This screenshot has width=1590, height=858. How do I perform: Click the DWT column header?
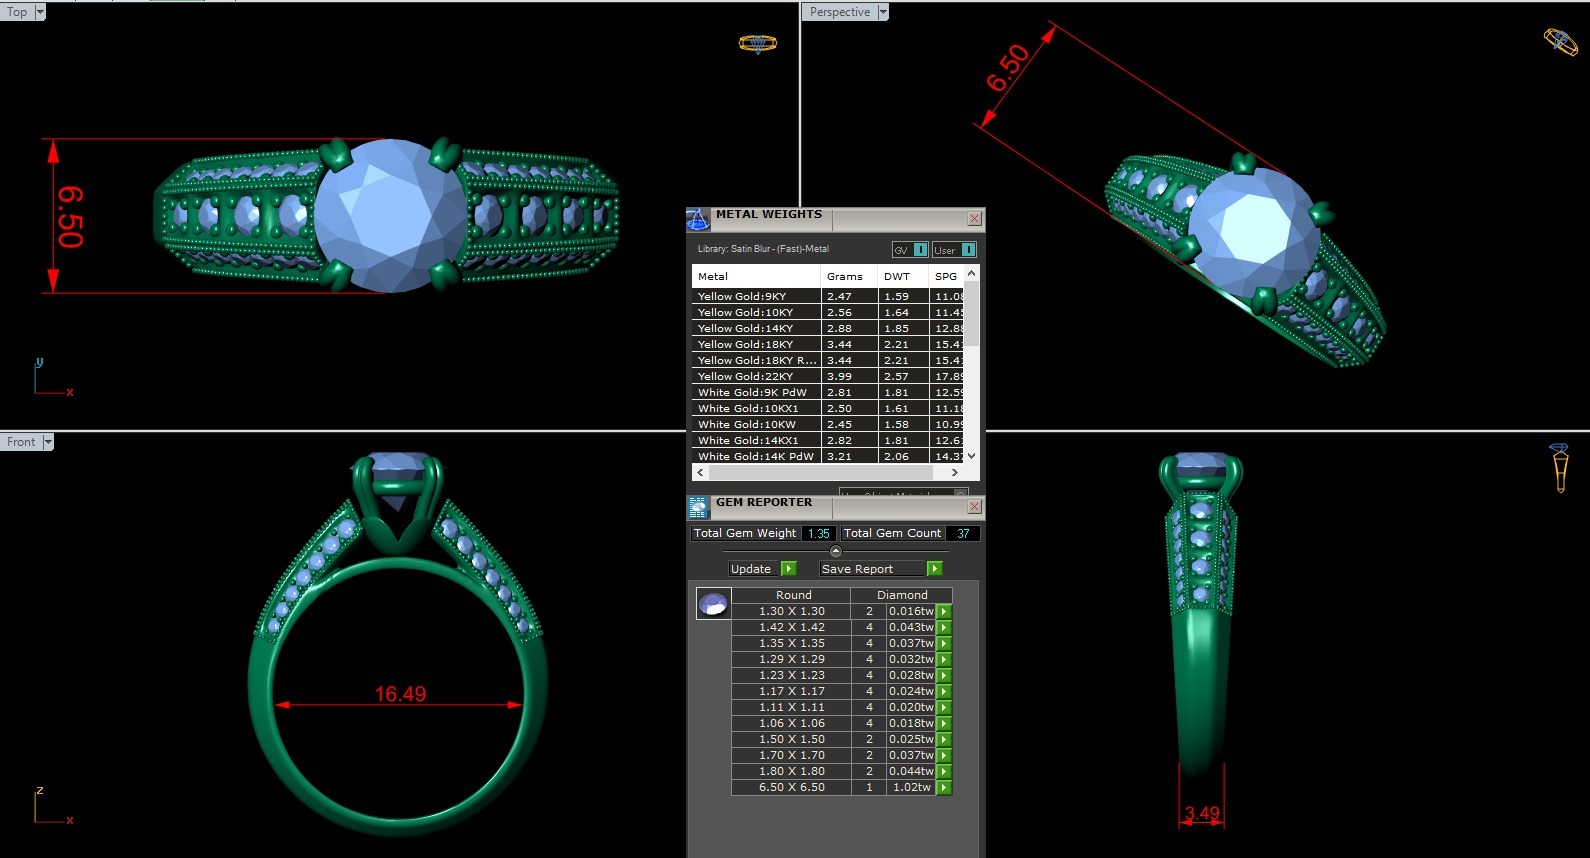click(x=903, y=276)
